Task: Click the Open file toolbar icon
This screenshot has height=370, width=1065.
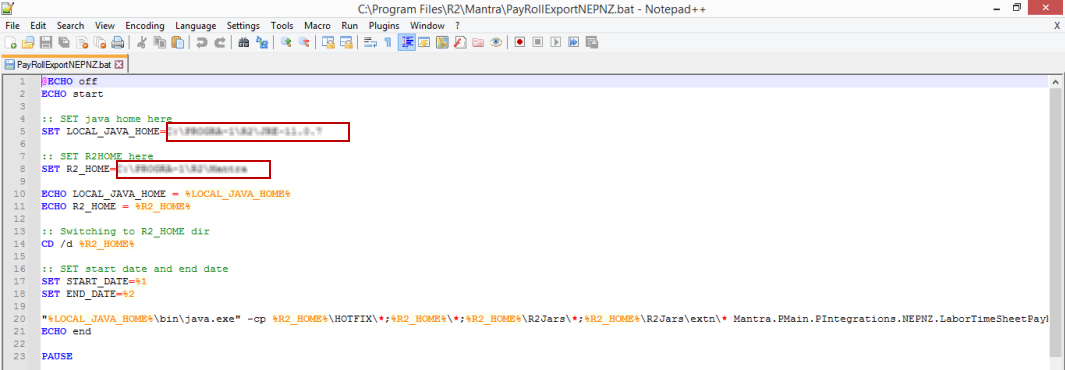Action: (28, 43)
